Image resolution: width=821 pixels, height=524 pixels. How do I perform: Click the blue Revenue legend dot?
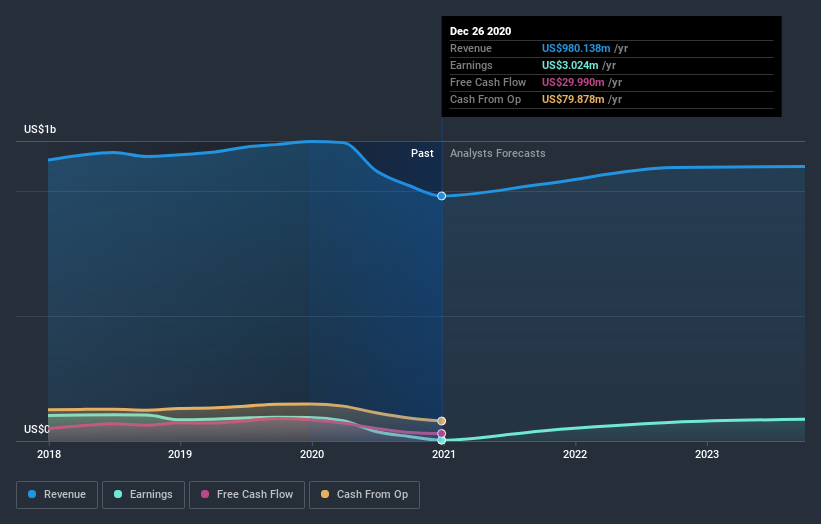(x=32, y=494)
